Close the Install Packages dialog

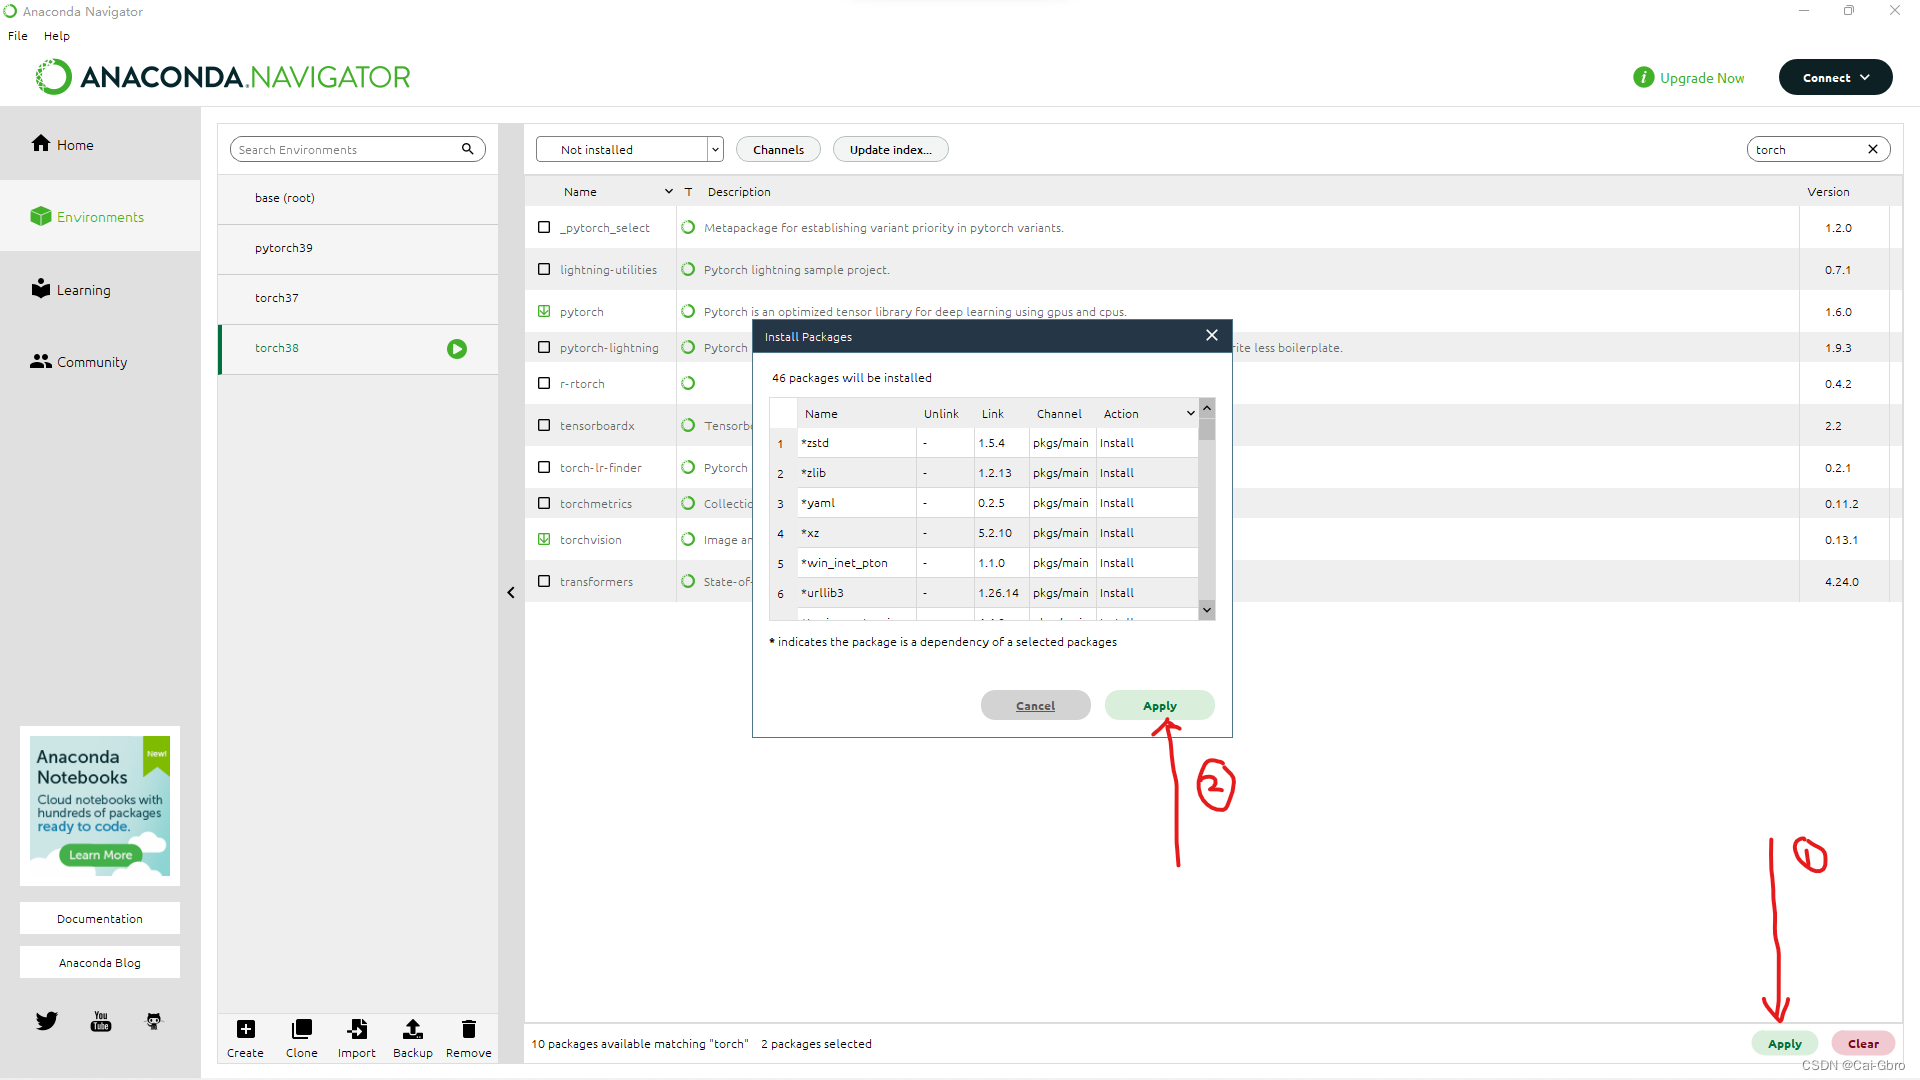pyautogui.click(x=1212, y=335)
